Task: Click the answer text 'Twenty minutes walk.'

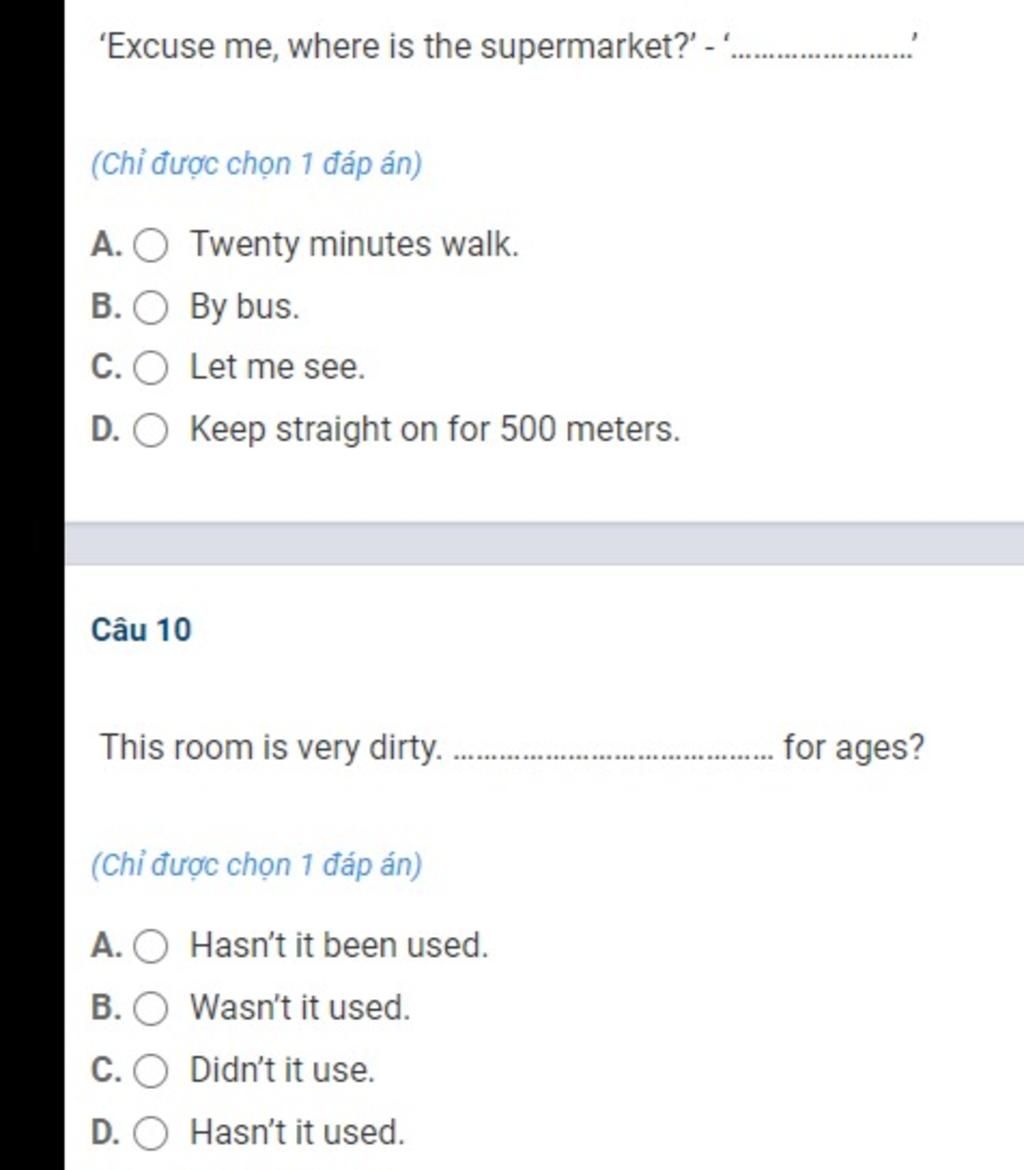Action: (355, 245)
